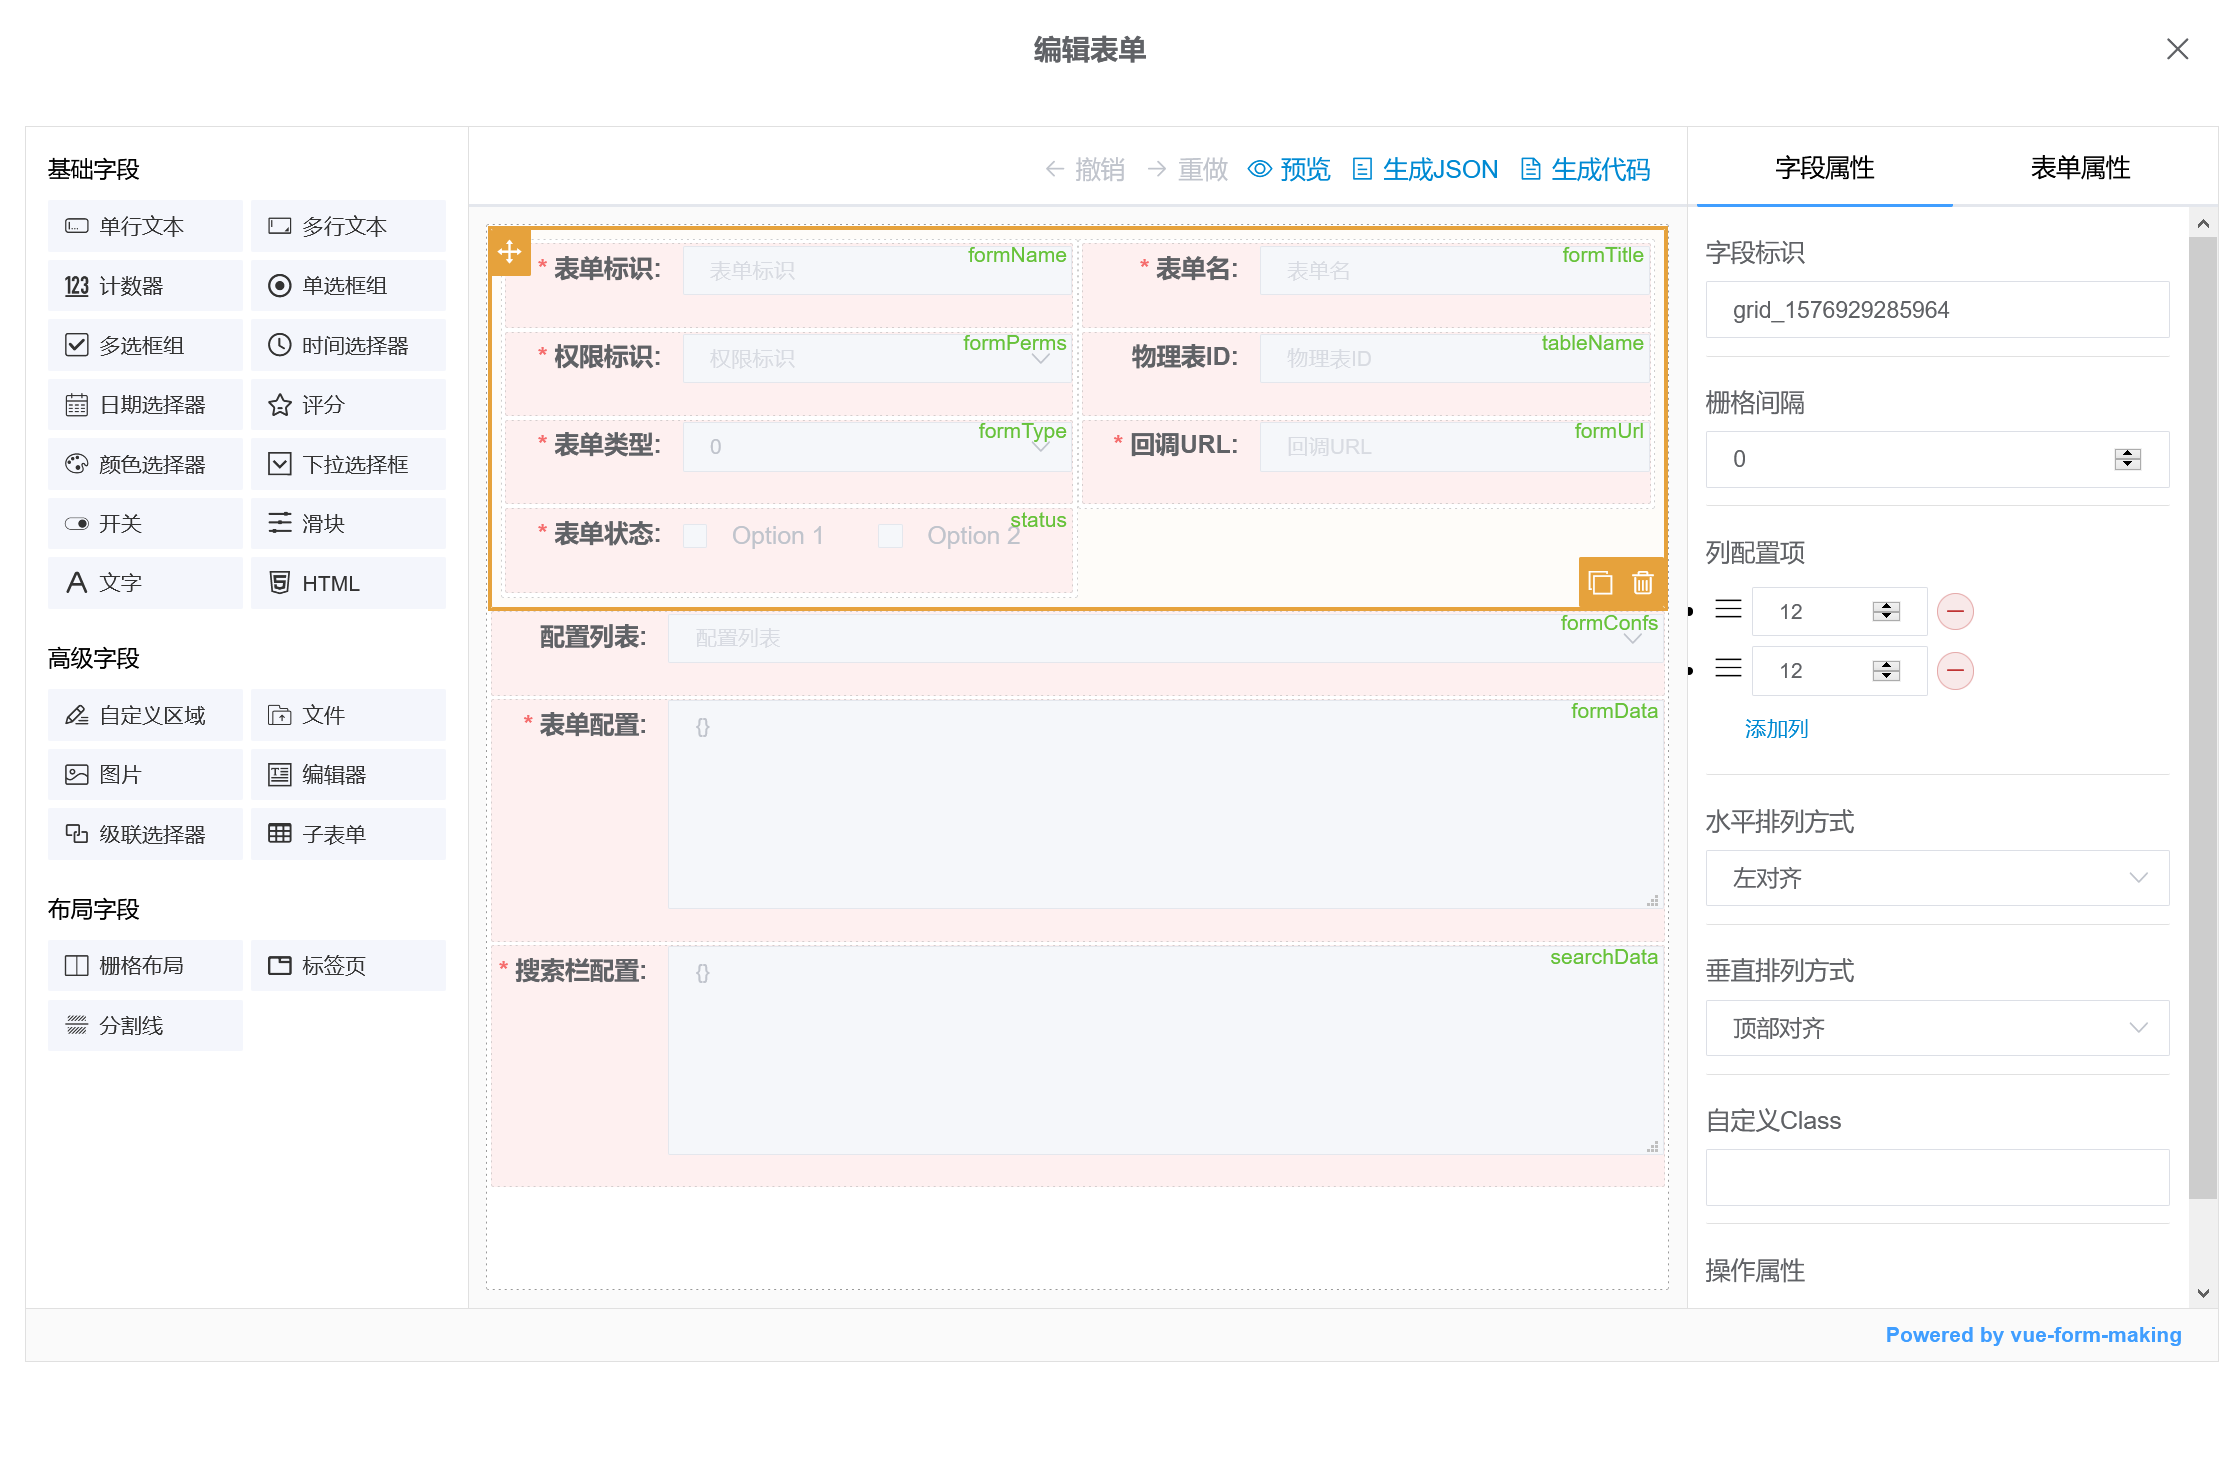Switch to the 表单属性 tab
This screenshot has width=2236, height=1458.
click(2080, 168)
